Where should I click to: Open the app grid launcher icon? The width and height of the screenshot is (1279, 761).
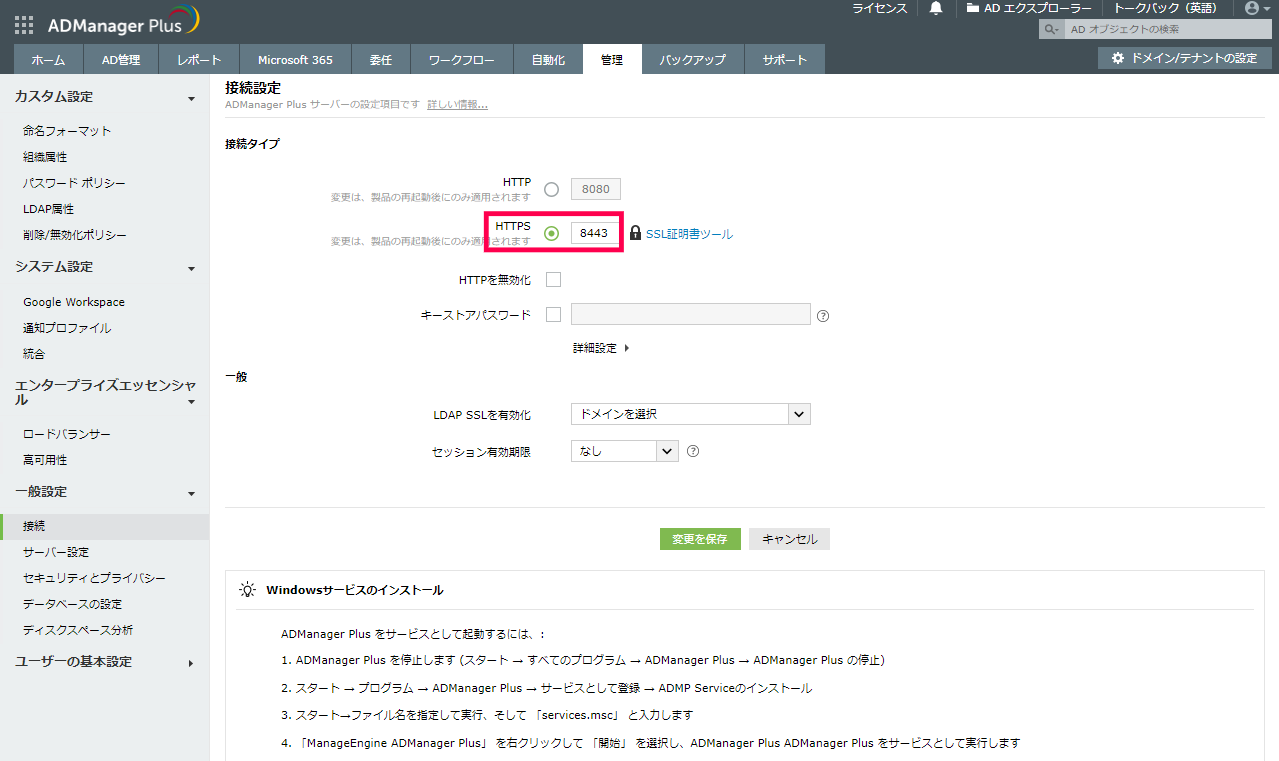tap(24, 25)
